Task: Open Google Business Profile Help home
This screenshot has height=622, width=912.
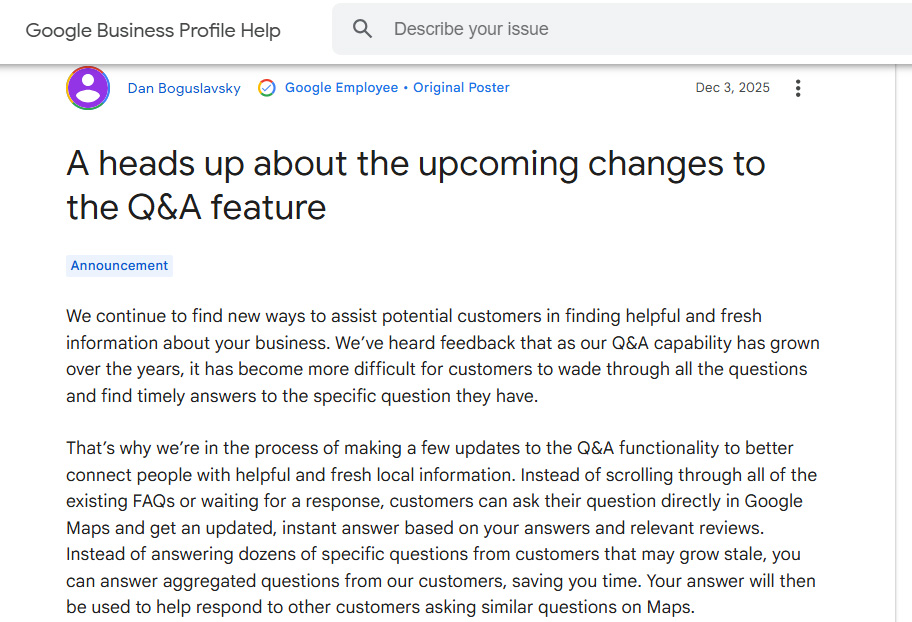Action: 153,30
